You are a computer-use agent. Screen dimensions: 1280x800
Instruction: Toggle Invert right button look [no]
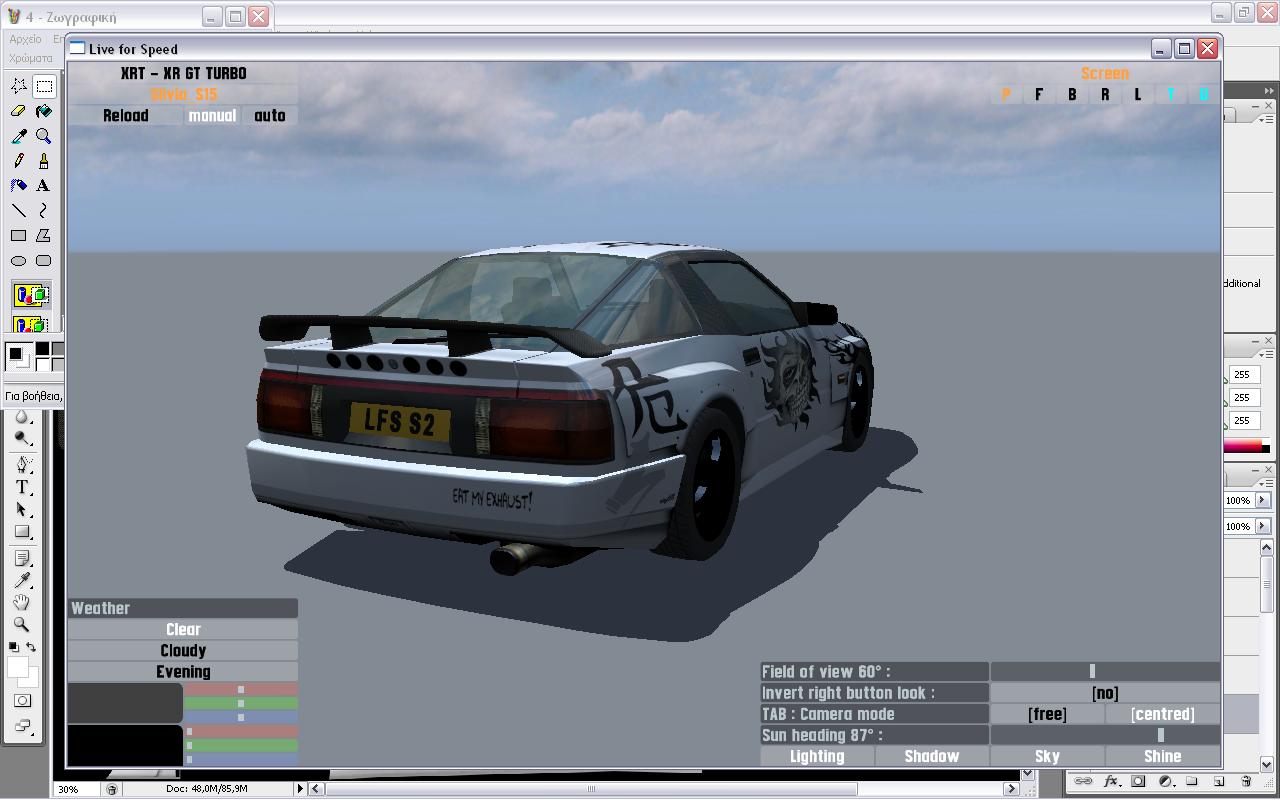[1105, 693]
